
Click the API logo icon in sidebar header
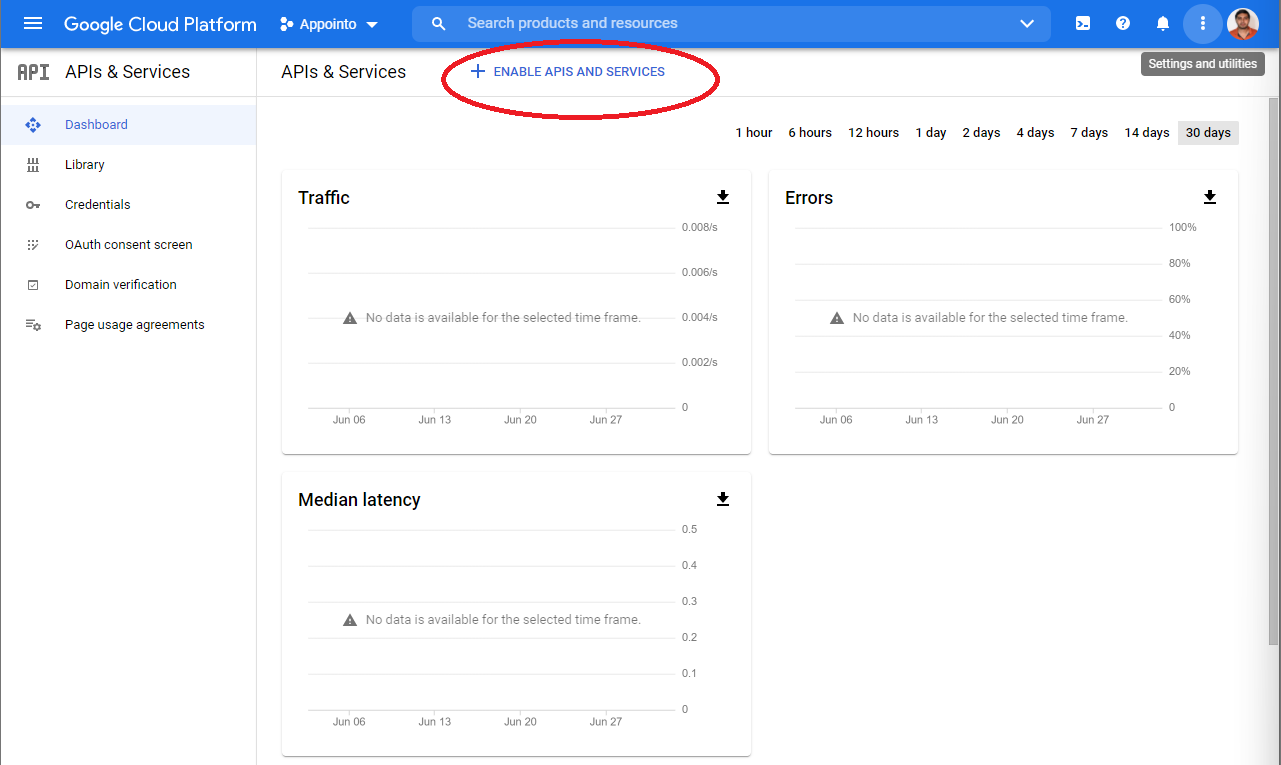(33, 72)
